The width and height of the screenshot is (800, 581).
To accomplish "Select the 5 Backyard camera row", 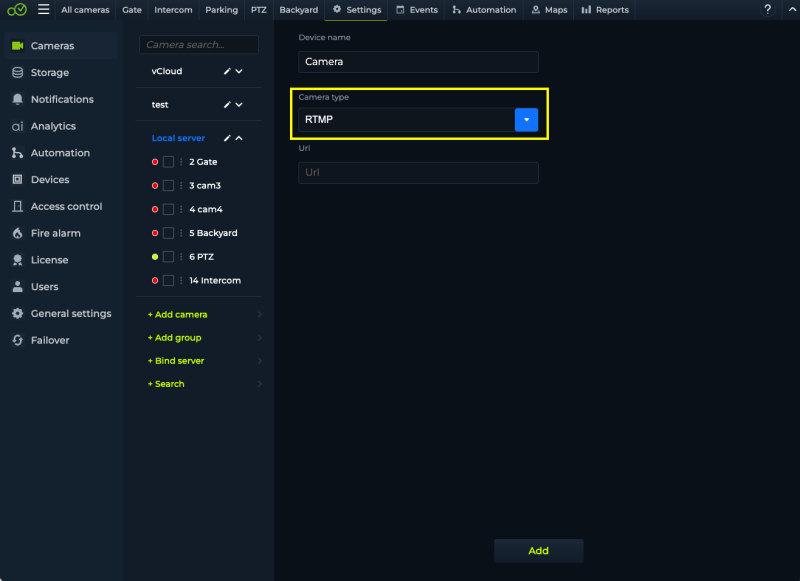I will (199, 233).
